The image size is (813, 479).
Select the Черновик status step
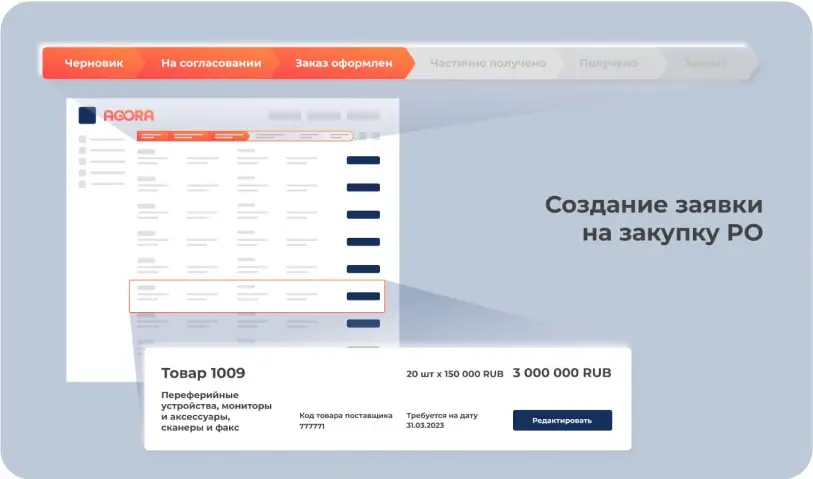pos(94,63)
